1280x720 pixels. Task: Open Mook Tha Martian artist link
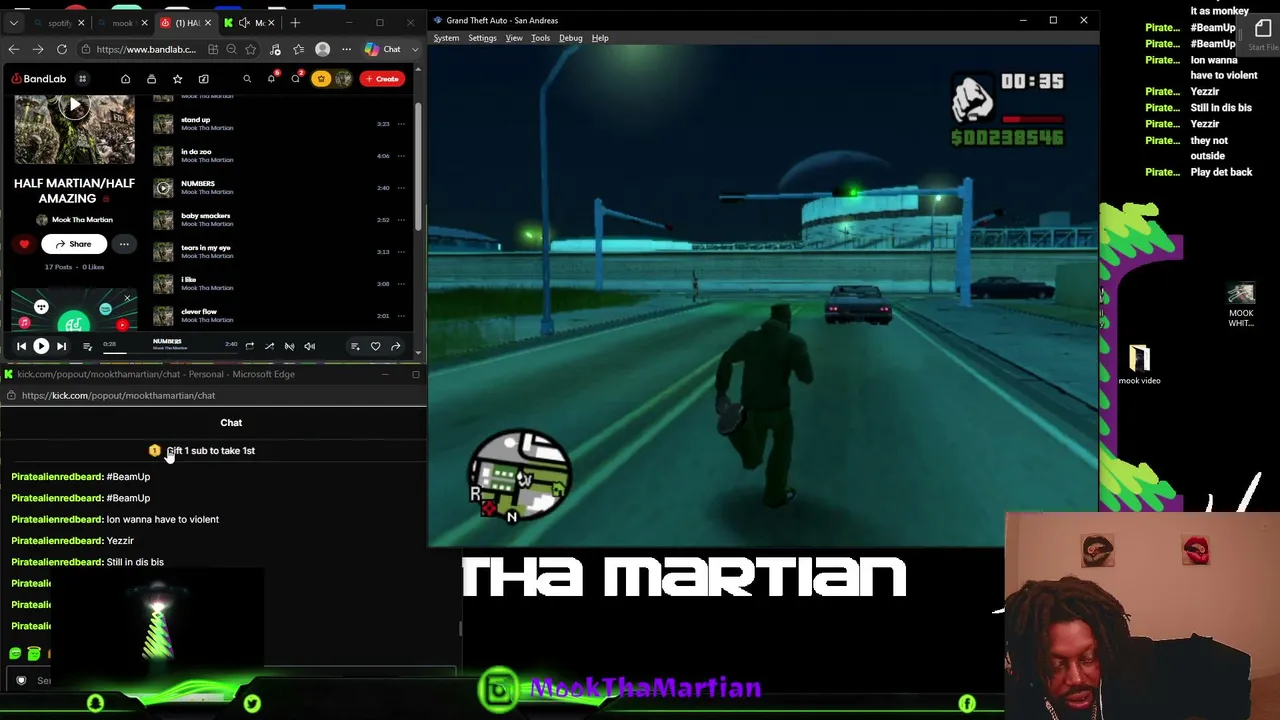(x=82, y=220)
